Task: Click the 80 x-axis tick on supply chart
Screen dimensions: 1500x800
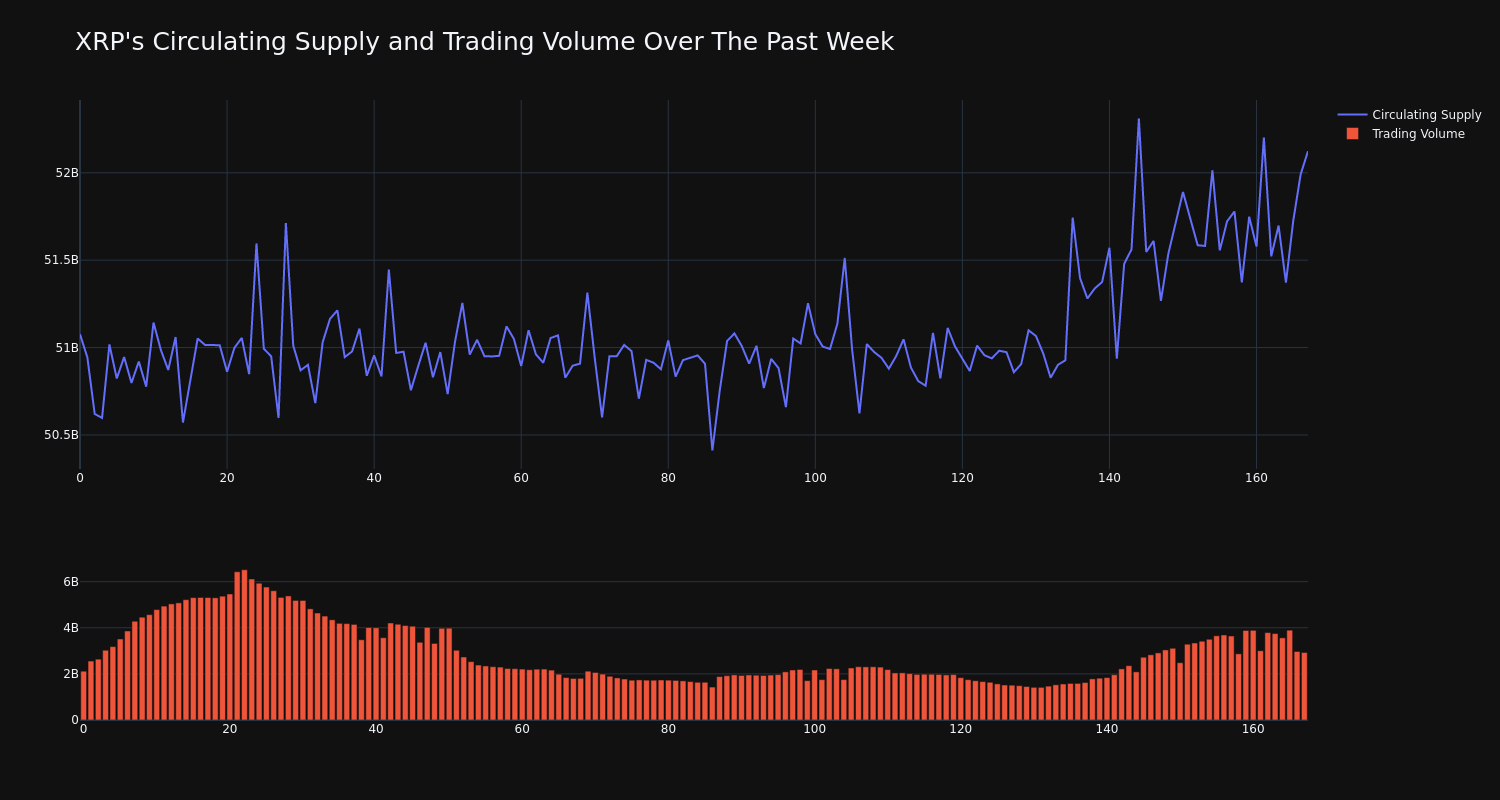Action: 668,478
